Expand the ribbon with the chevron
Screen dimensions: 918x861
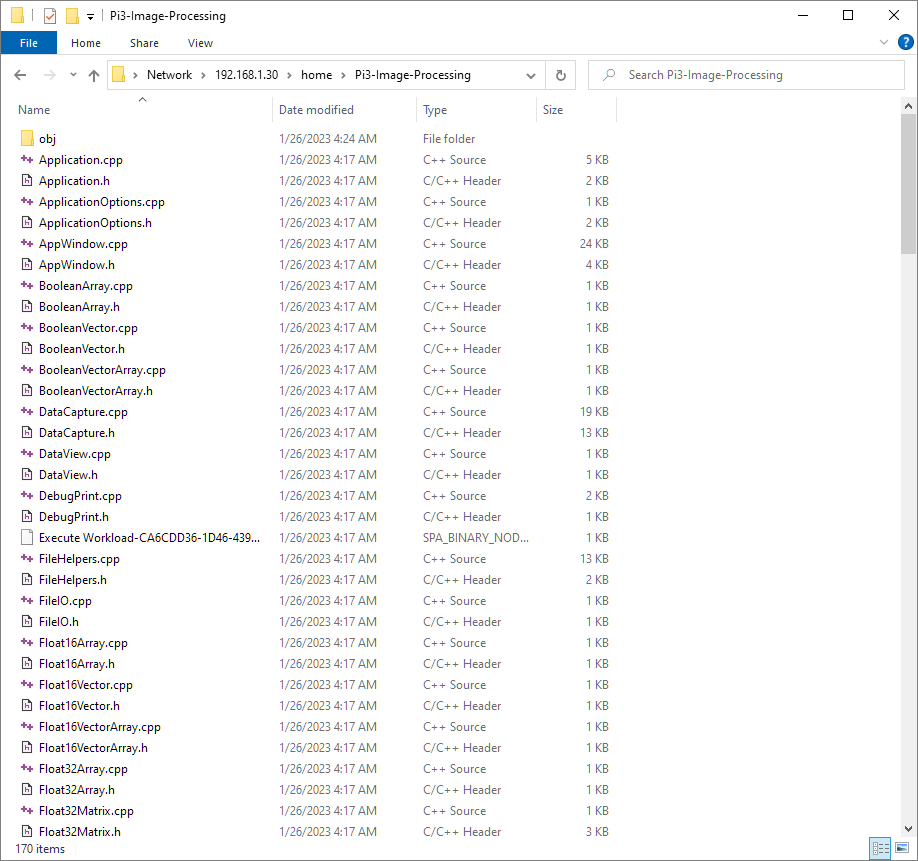[884, 42]
